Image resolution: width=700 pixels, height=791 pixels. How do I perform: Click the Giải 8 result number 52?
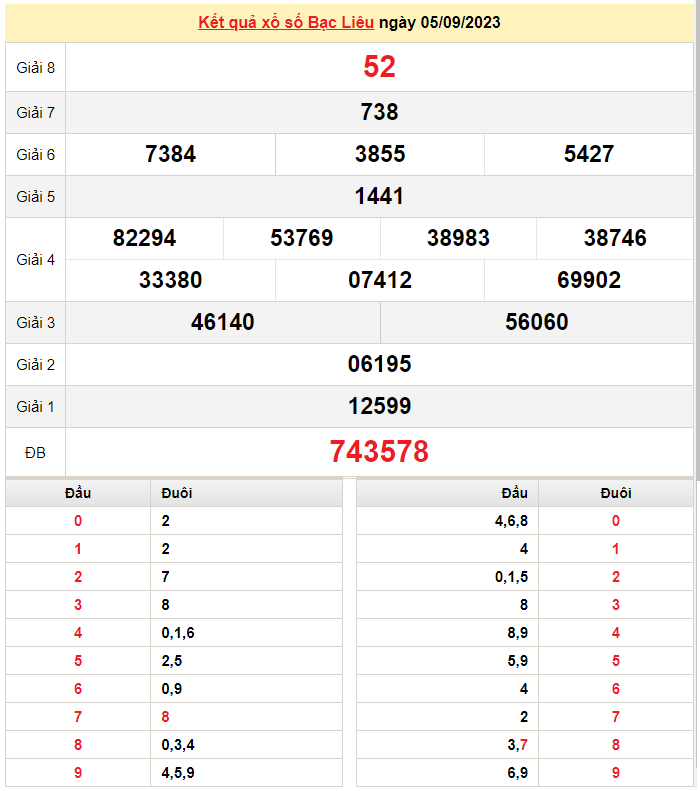pos(379,67)
